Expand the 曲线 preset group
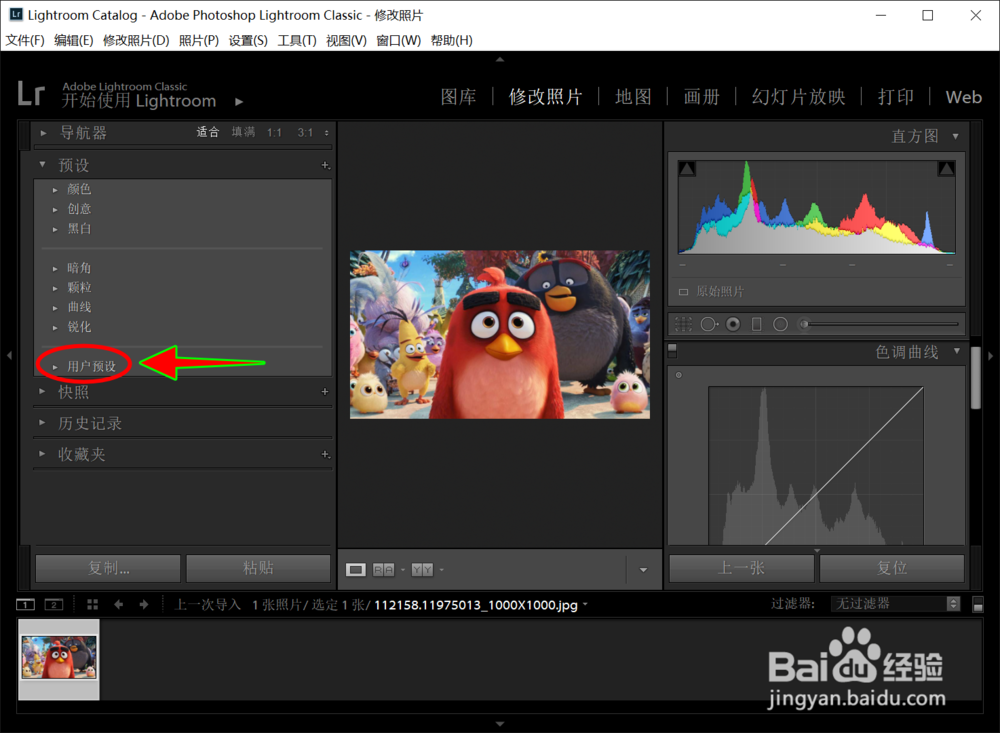The image size is (1000, 733). click(x=55, y=308)
